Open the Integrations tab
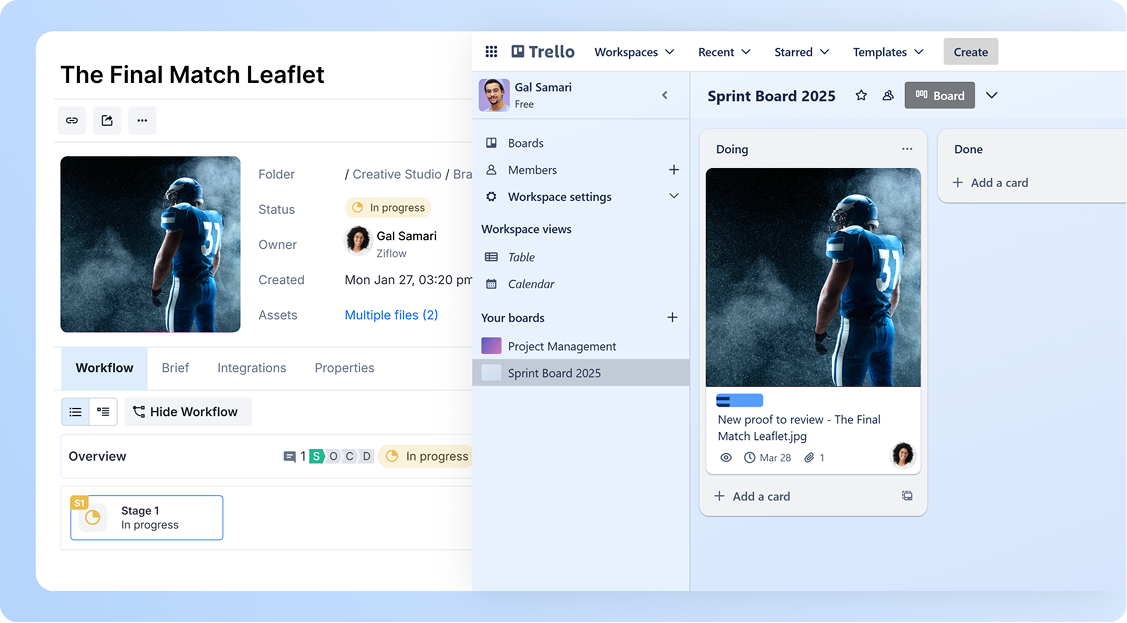 pyautogui.click(x=251, y=368)
